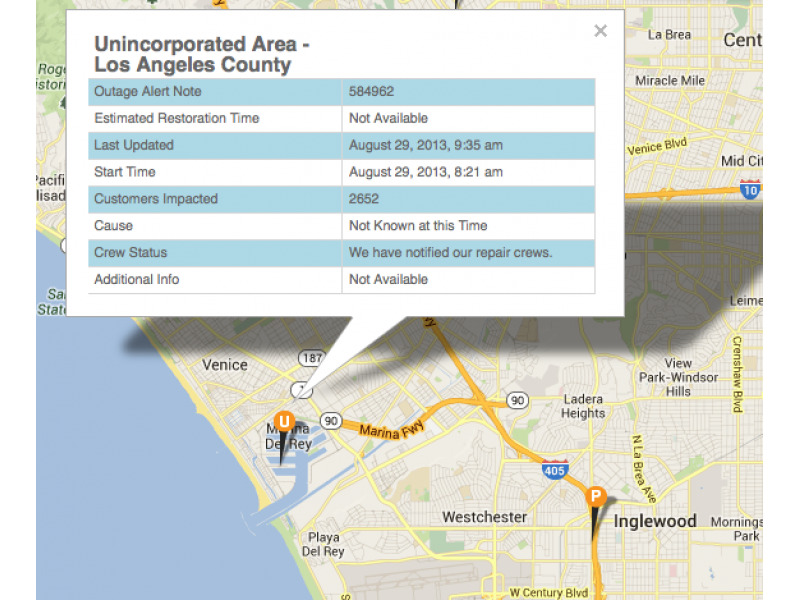Click the Route 90 shield near Ladera Heights

click(517, 400)
